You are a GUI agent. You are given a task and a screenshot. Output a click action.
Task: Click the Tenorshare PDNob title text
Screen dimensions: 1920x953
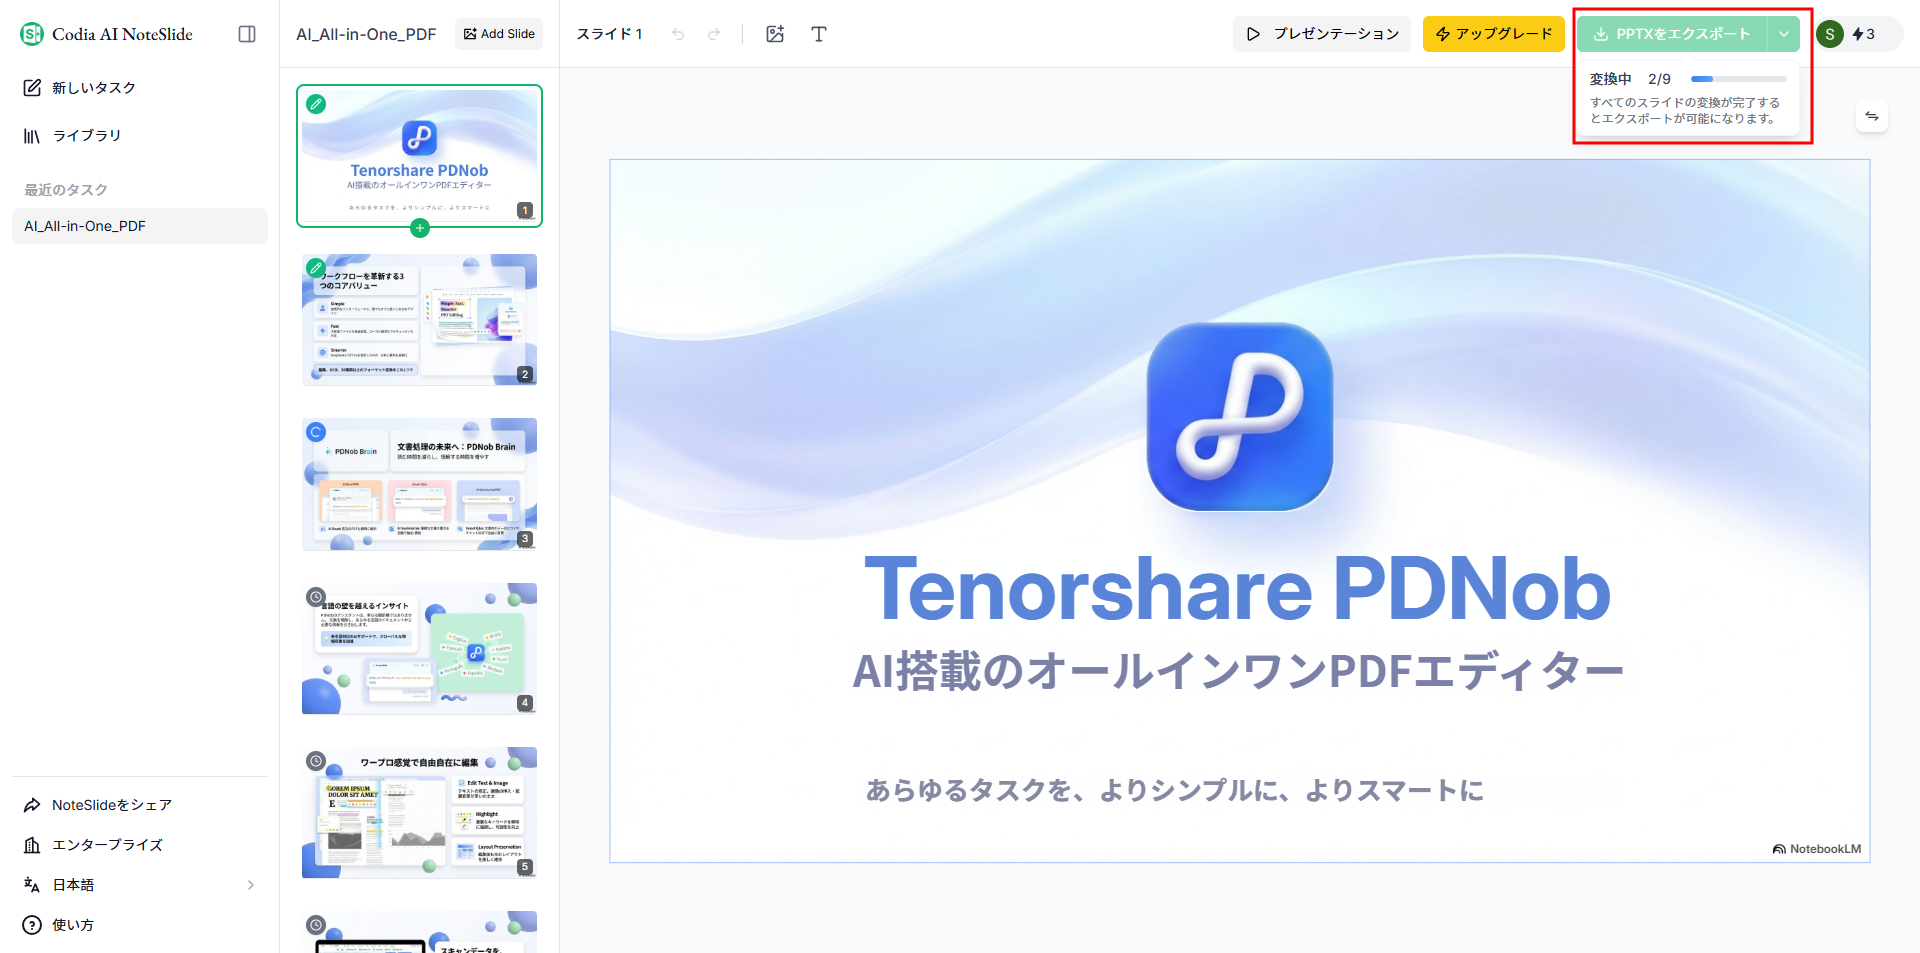1238,590
